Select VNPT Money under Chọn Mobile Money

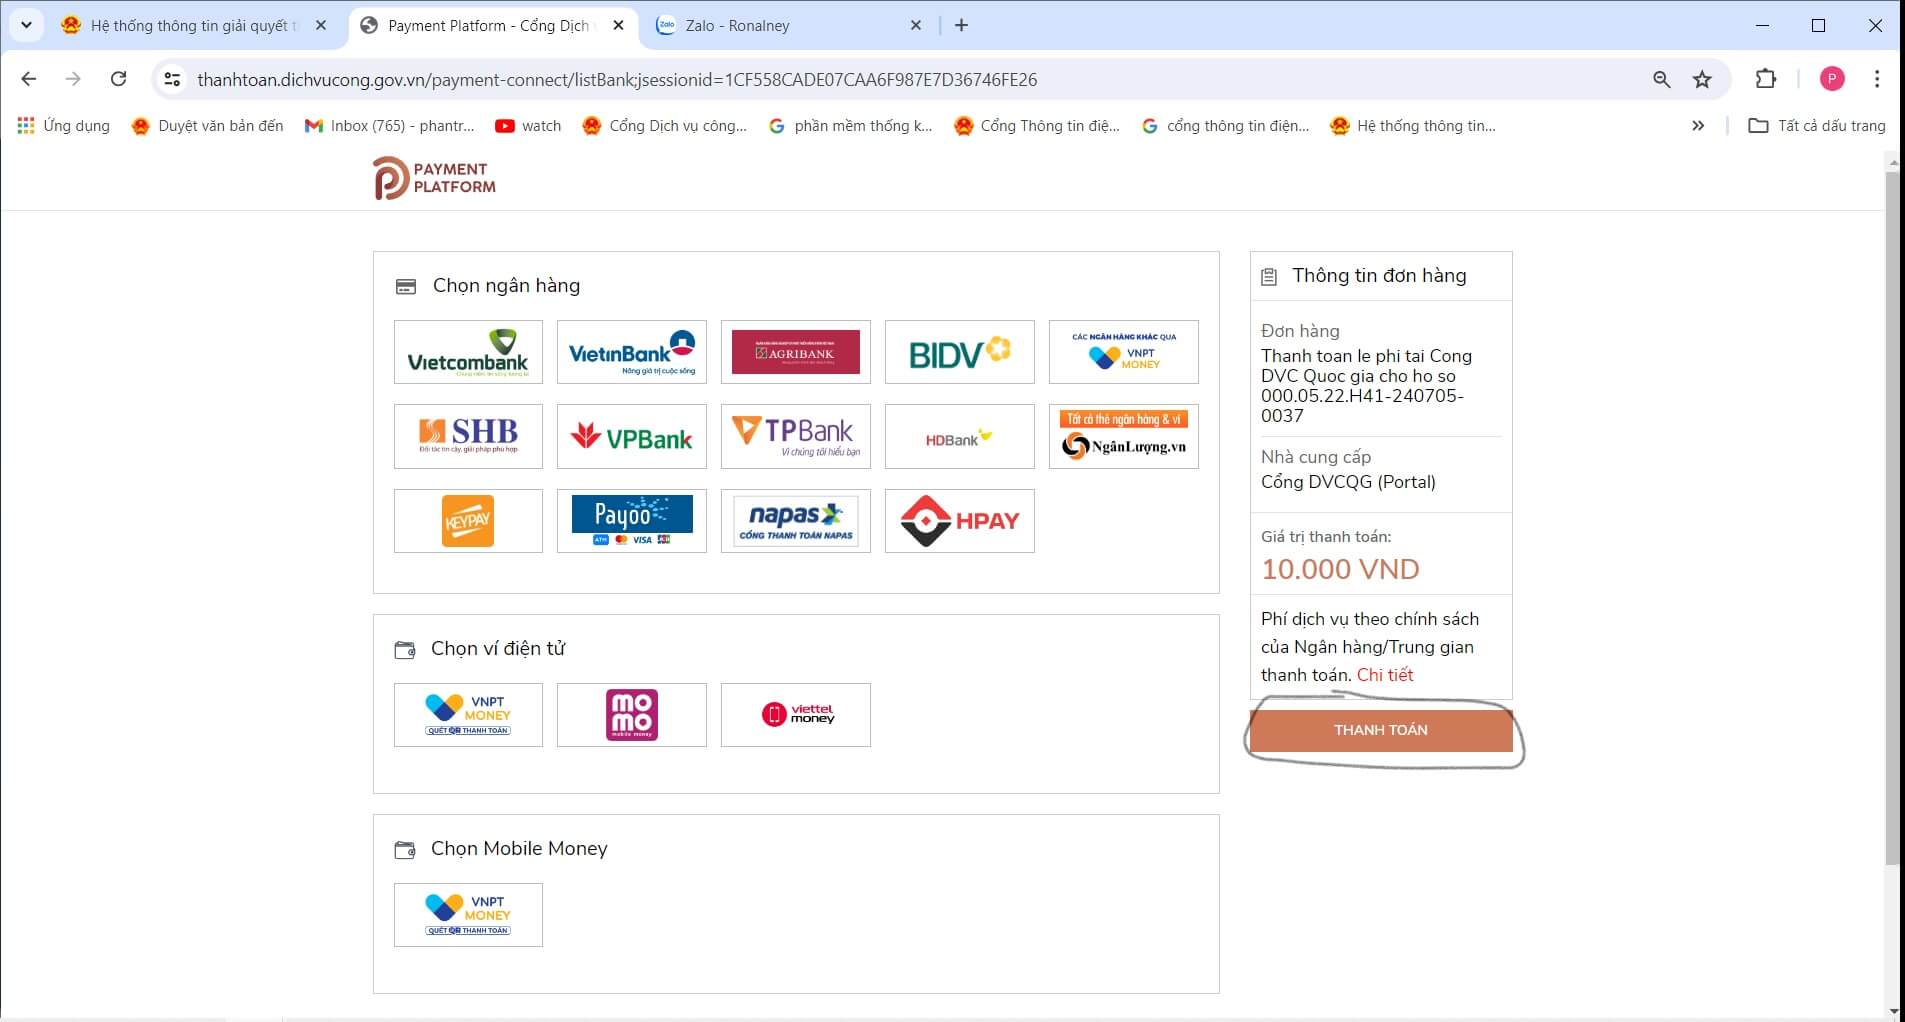(x=468, y=915)
